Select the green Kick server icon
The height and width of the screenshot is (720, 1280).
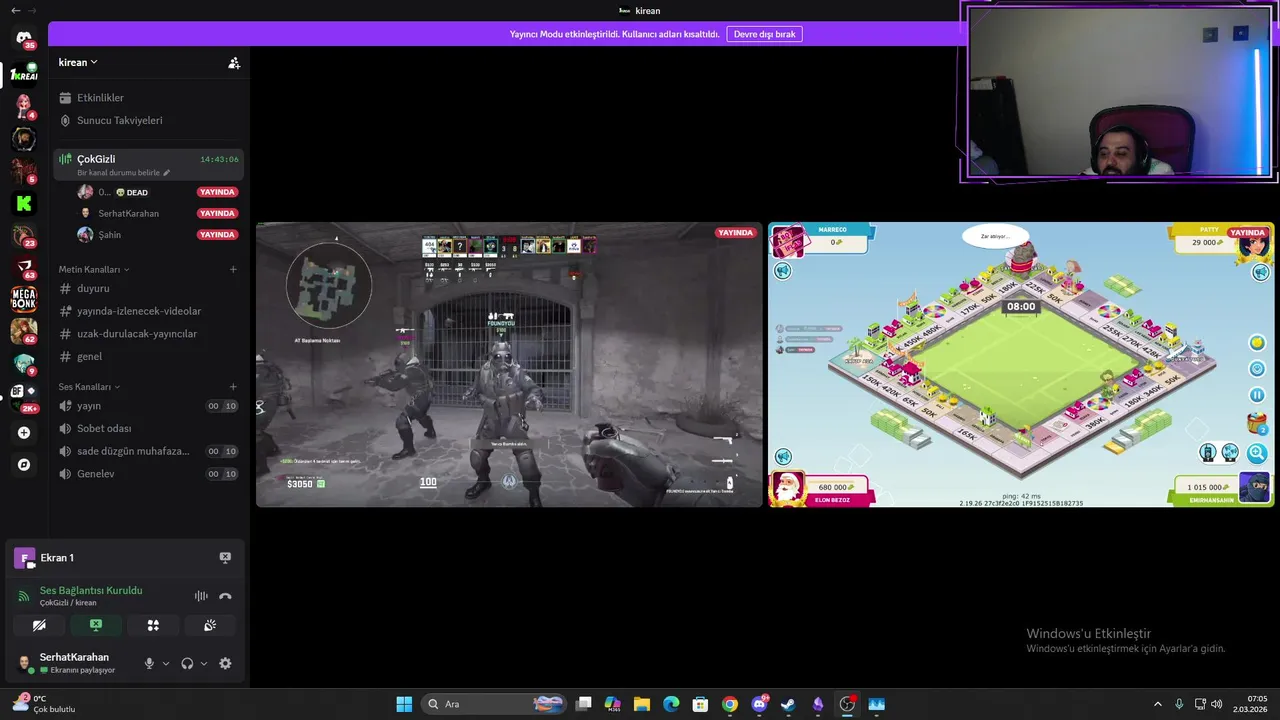pyautogui.click(x=24, y=204)
